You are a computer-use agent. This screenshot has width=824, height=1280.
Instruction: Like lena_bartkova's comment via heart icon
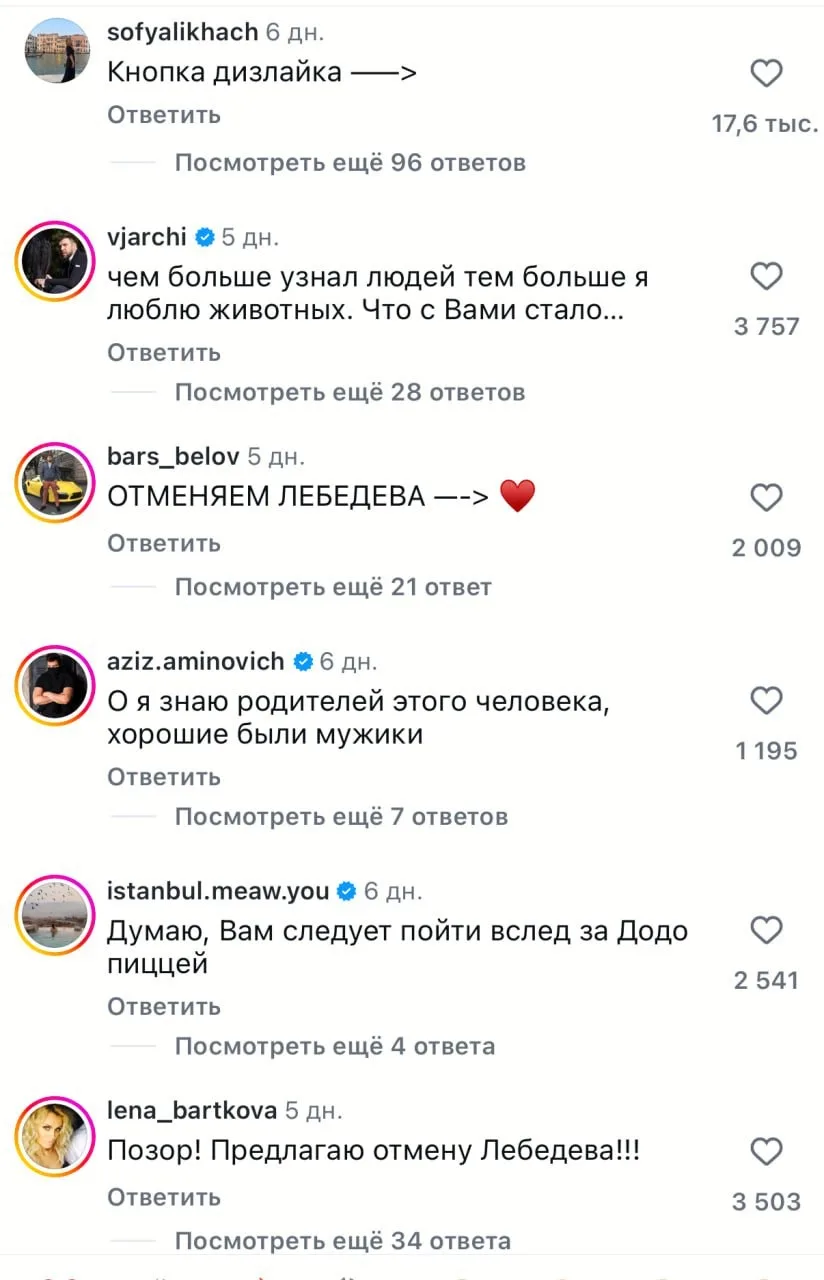(x=766, y=1151)
